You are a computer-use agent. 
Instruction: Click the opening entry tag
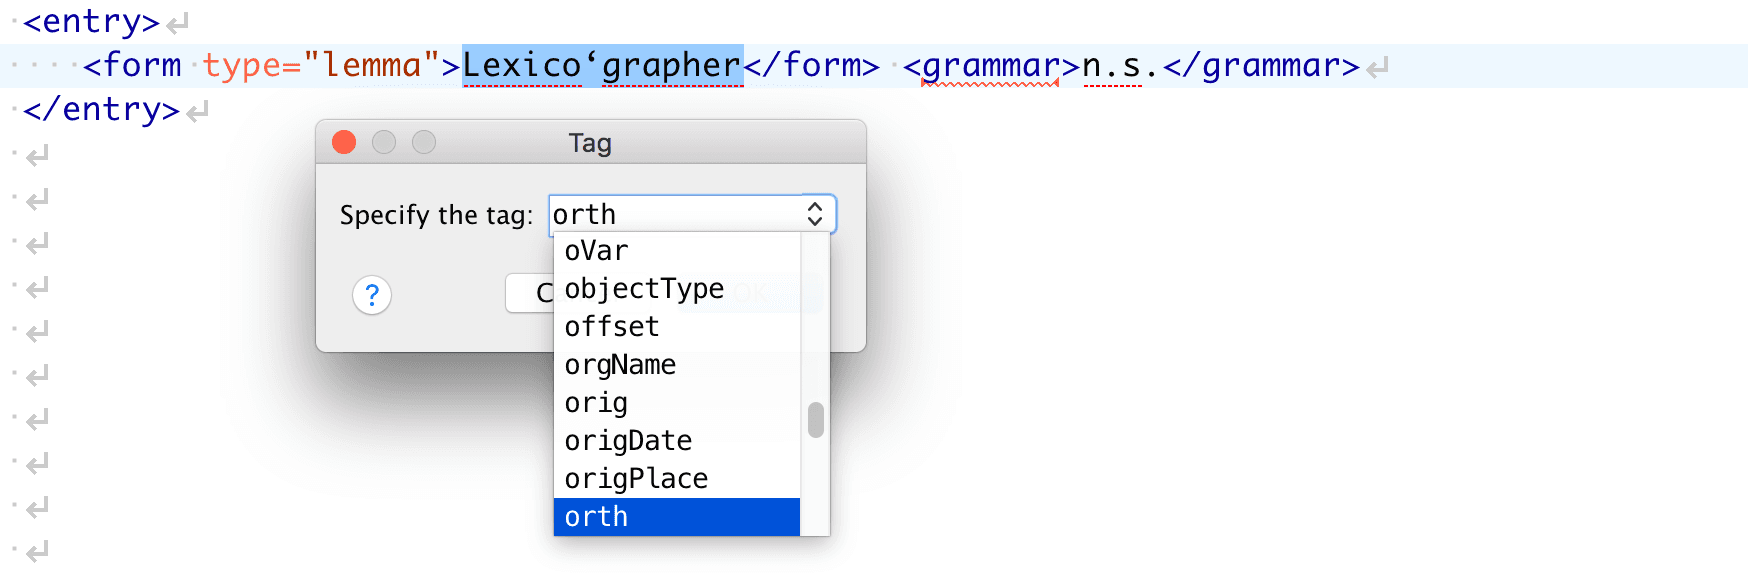[x=91, y=21]
